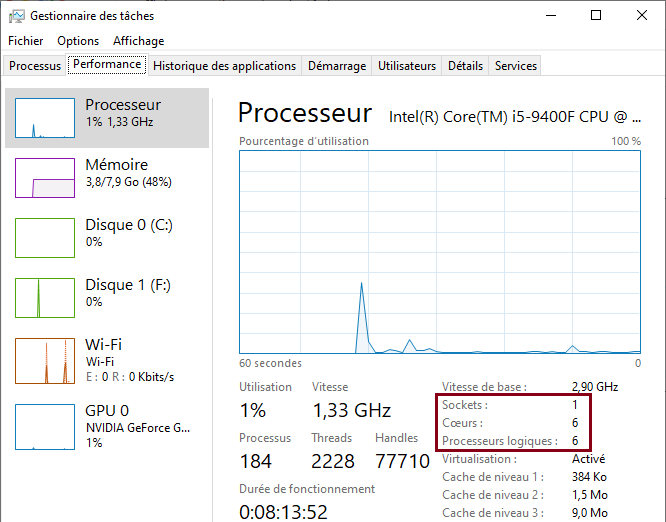
Task: Select the Processeur mini graph thumbnail
Action: (45, 118)
